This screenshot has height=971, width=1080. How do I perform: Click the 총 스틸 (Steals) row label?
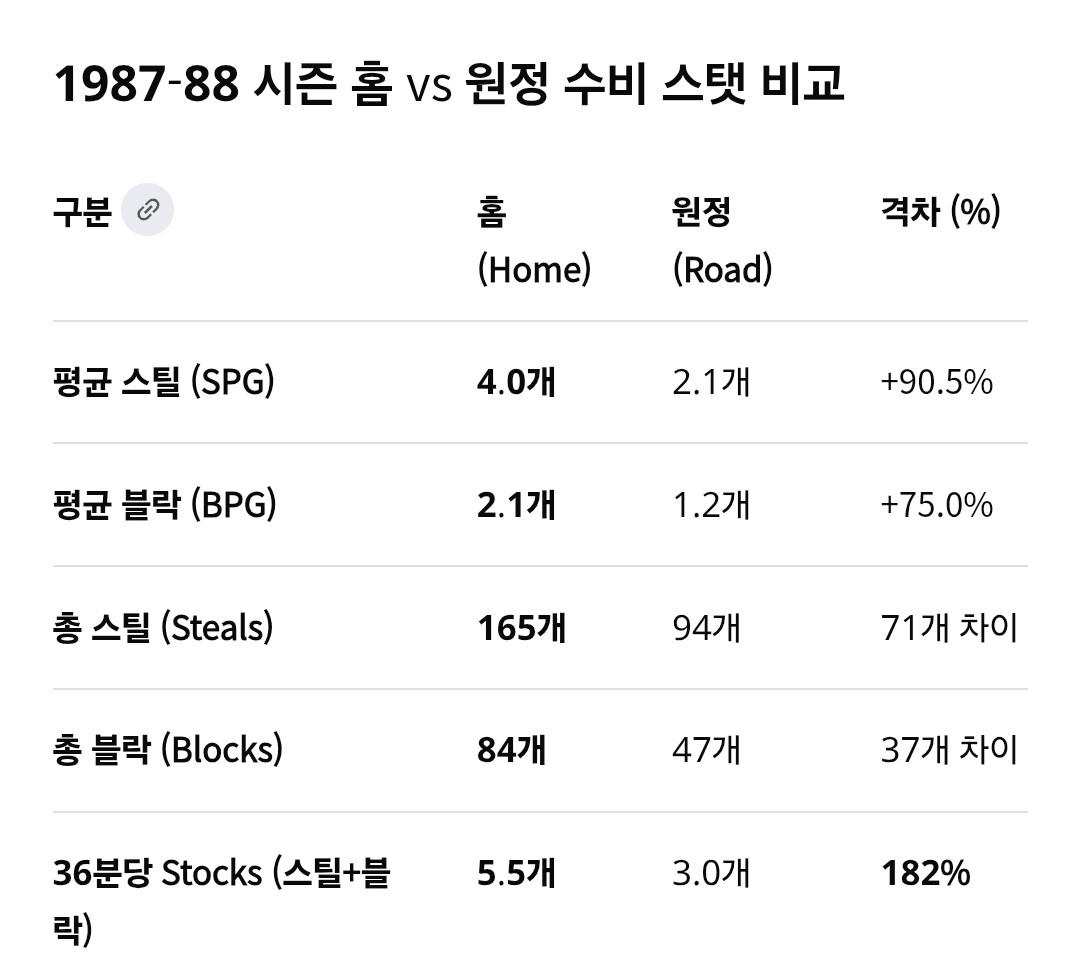click(163, 628)
